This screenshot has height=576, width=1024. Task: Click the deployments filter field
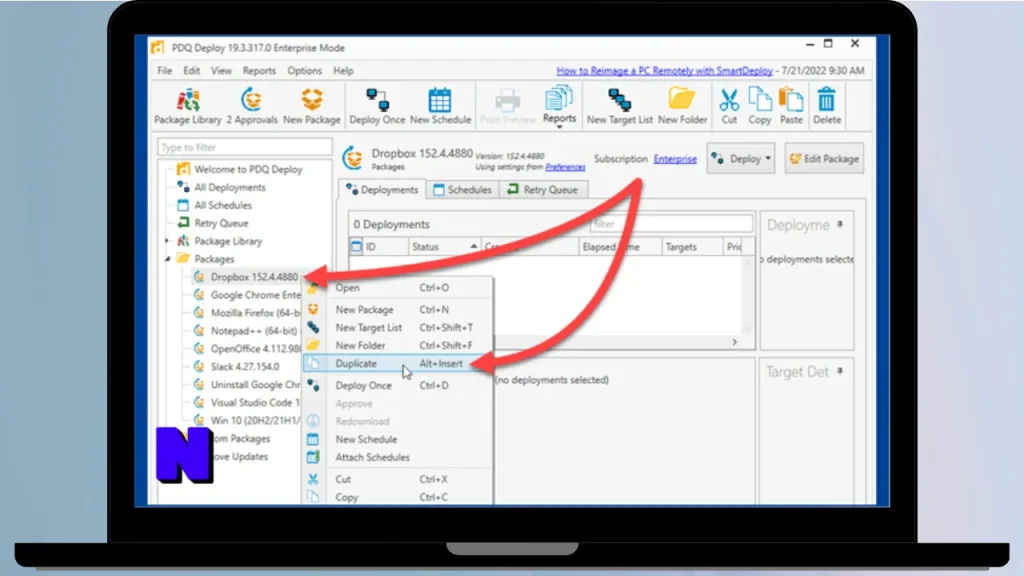(671, 224)
